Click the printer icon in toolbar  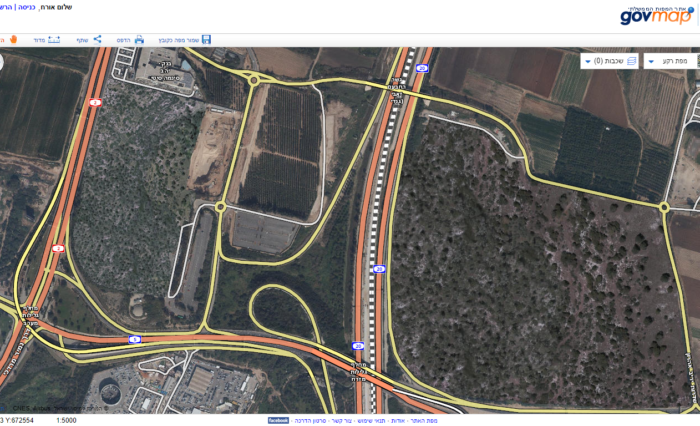pos(139,40)
